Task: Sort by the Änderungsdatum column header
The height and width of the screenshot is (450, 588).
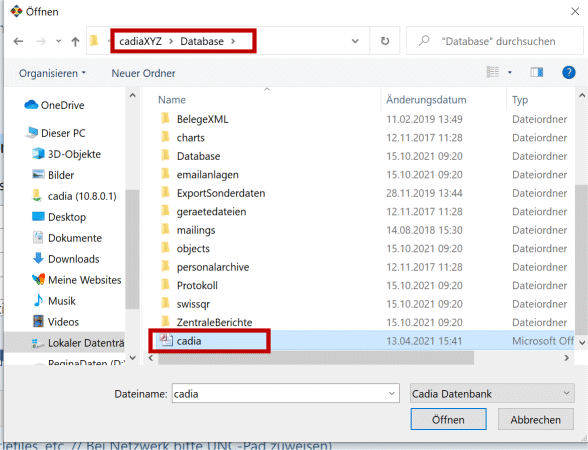Action: point(426,100)
